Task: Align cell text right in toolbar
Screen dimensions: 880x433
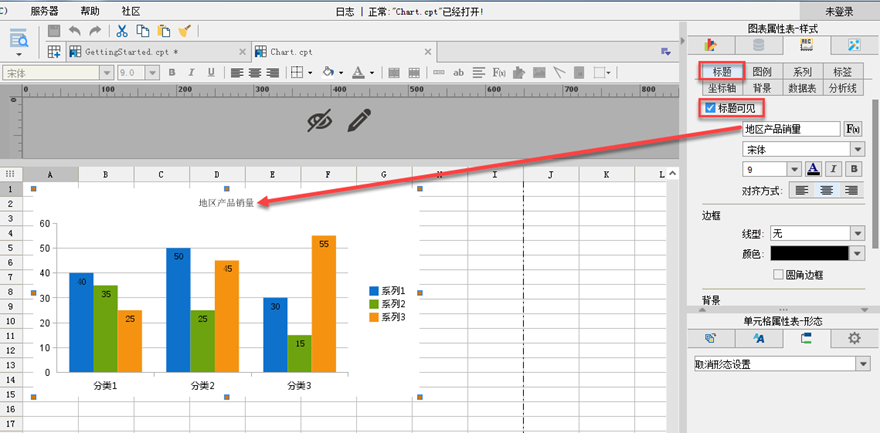Action: [x=273, y=72]
